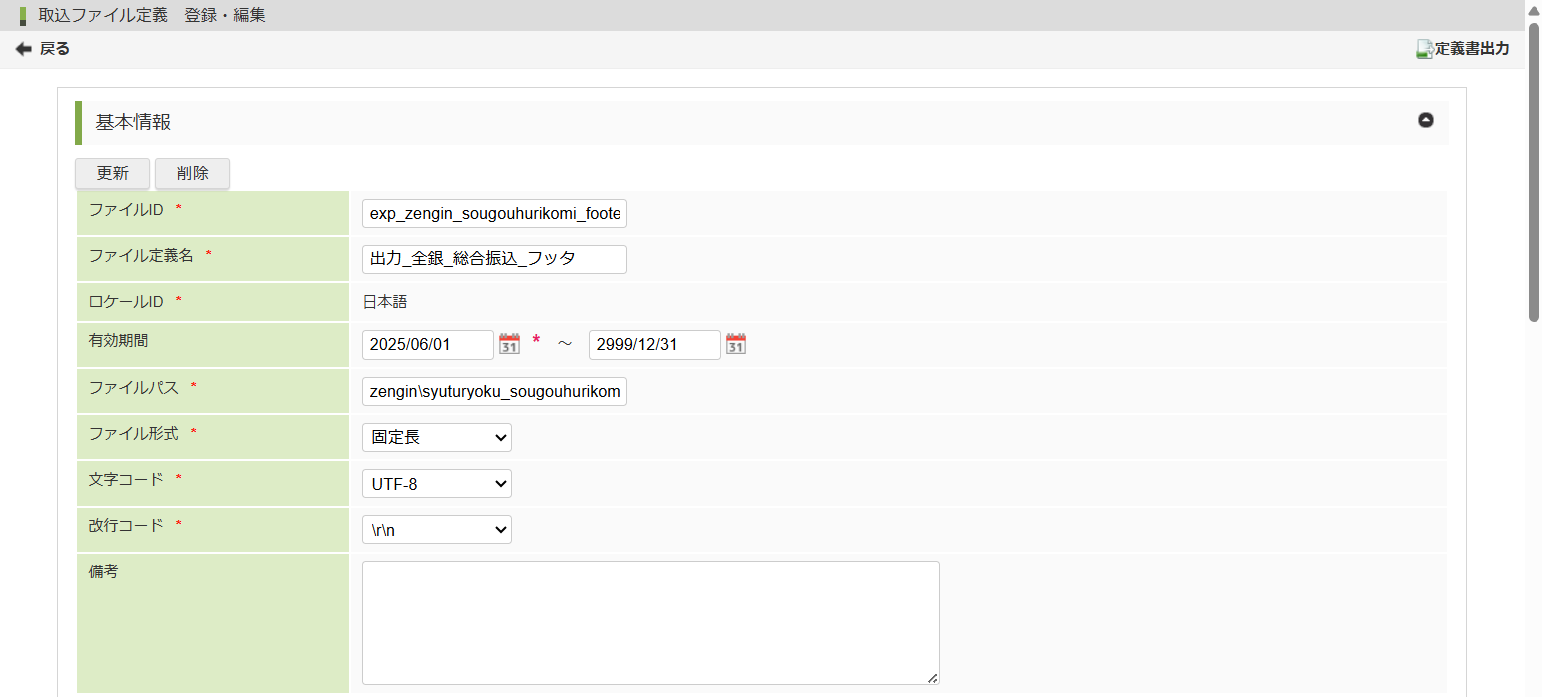Open the 文字コード dropdown showing UTF-8
Image resolution: width=1542 pixels, height=697 pixels.
pos(436,484)
